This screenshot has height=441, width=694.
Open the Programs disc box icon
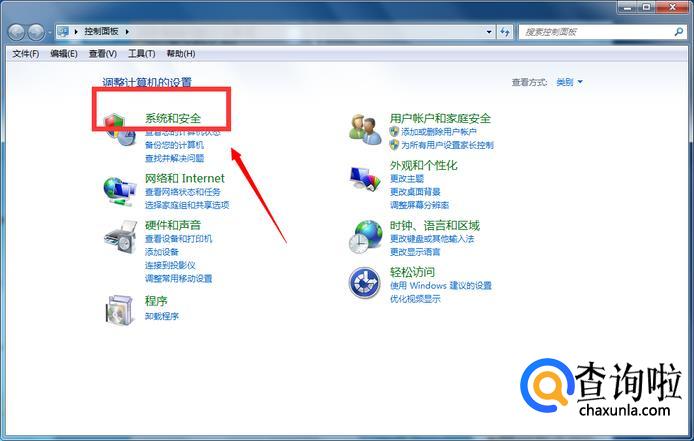(120, 310)
